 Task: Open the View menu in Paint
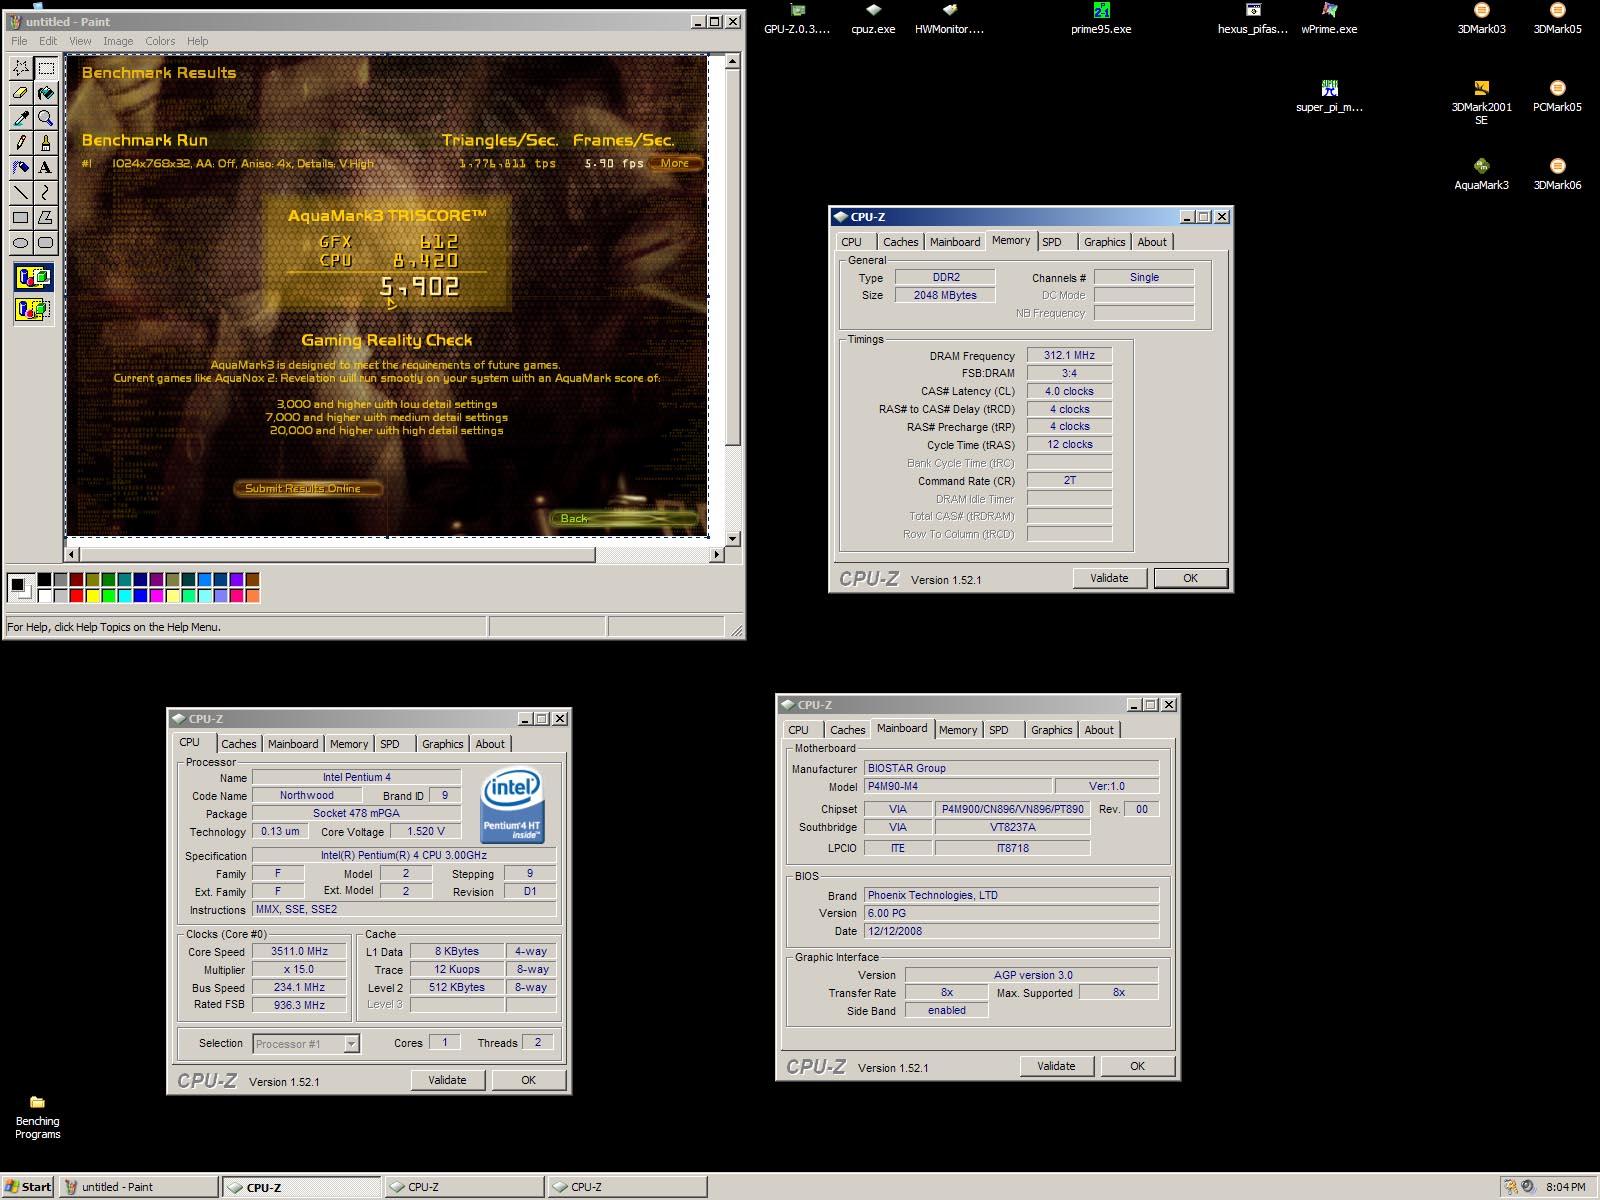click(x=80, y=41)
